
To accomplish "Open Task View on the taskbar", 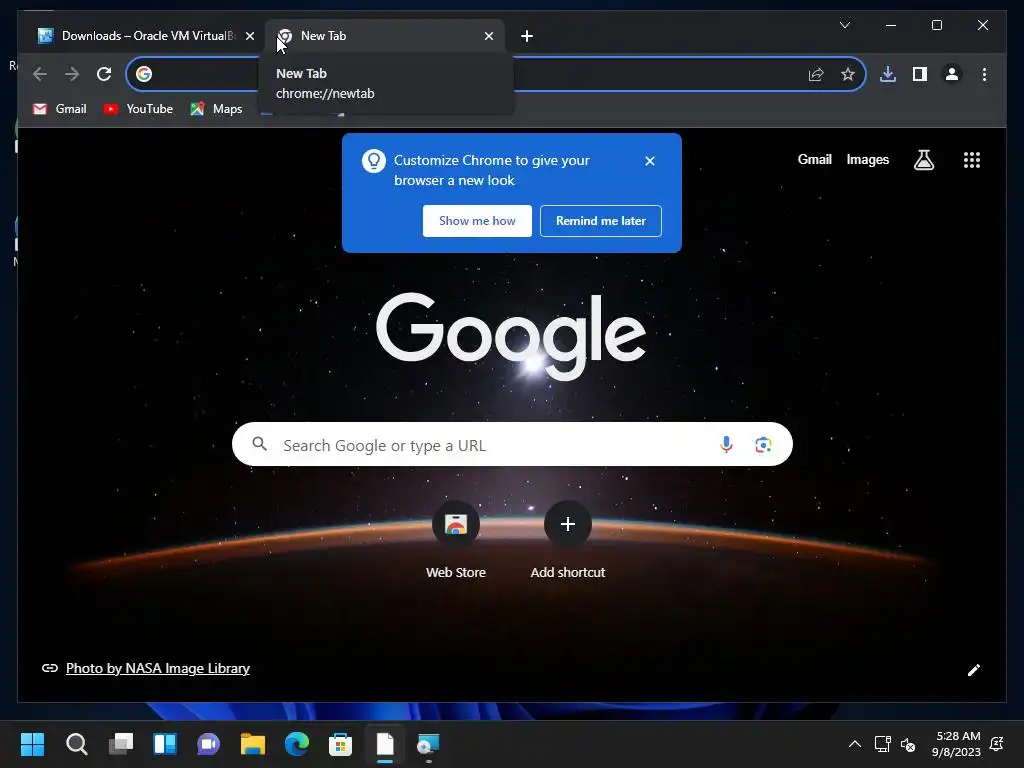I will click(121, 744).
